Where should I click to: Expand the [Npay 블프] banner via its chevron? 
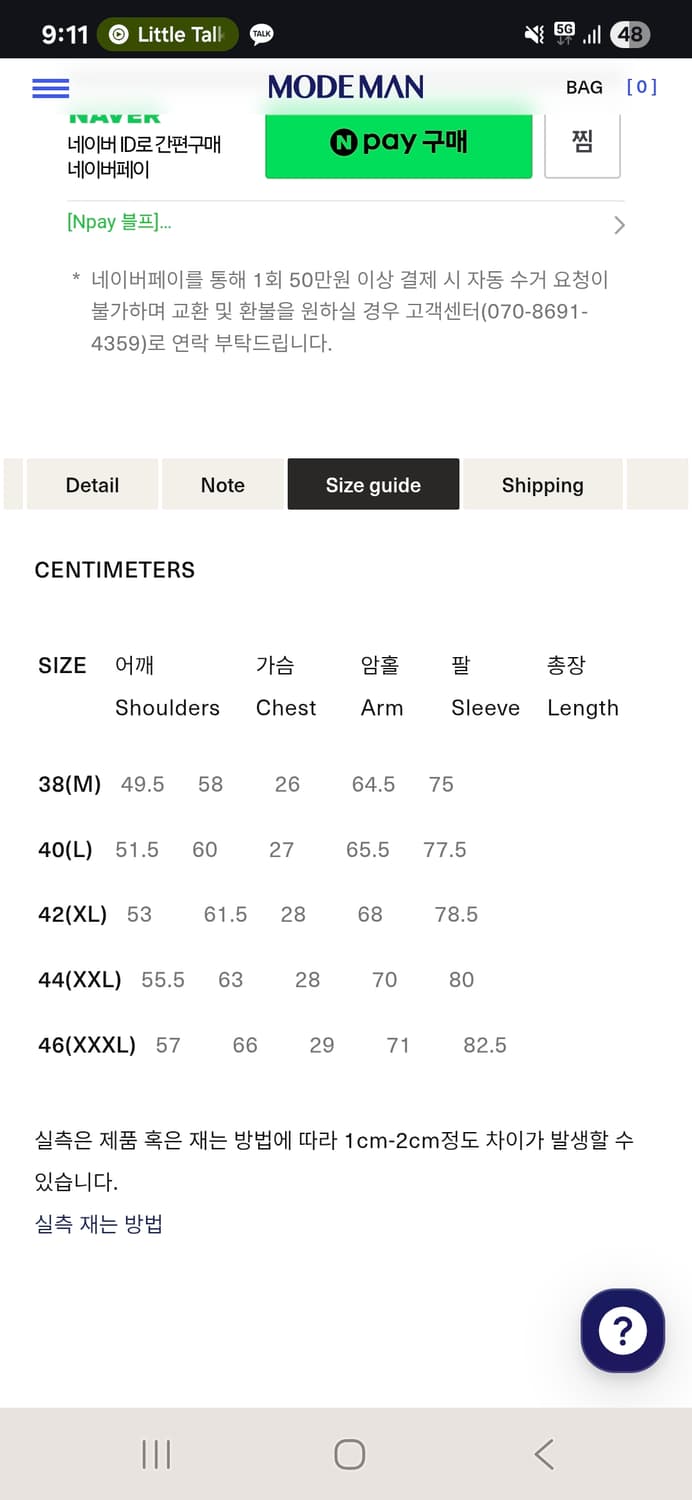[x=619, y=225]
